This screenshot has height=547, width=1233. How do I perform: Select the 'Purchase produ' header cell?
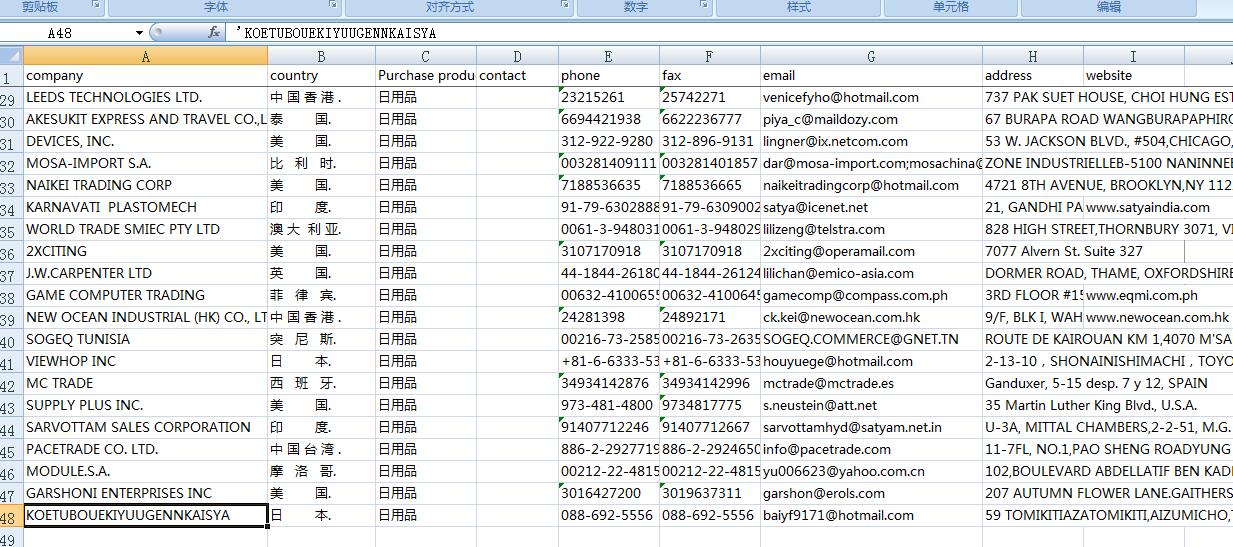(425, 76)
